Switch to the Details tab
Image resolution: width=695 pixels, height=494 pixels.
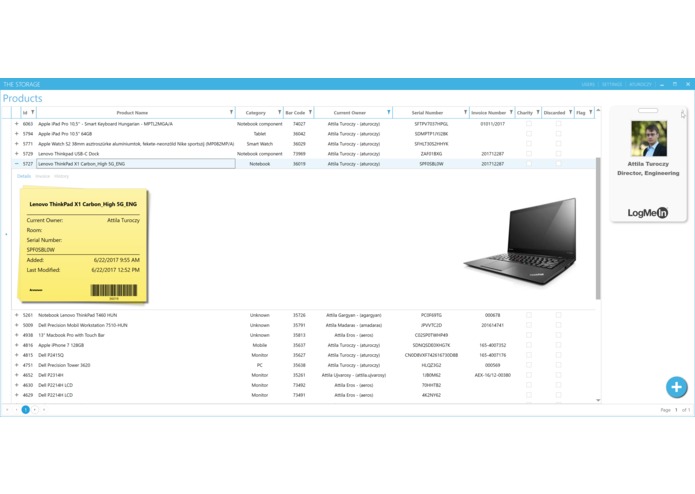[24, 176]
